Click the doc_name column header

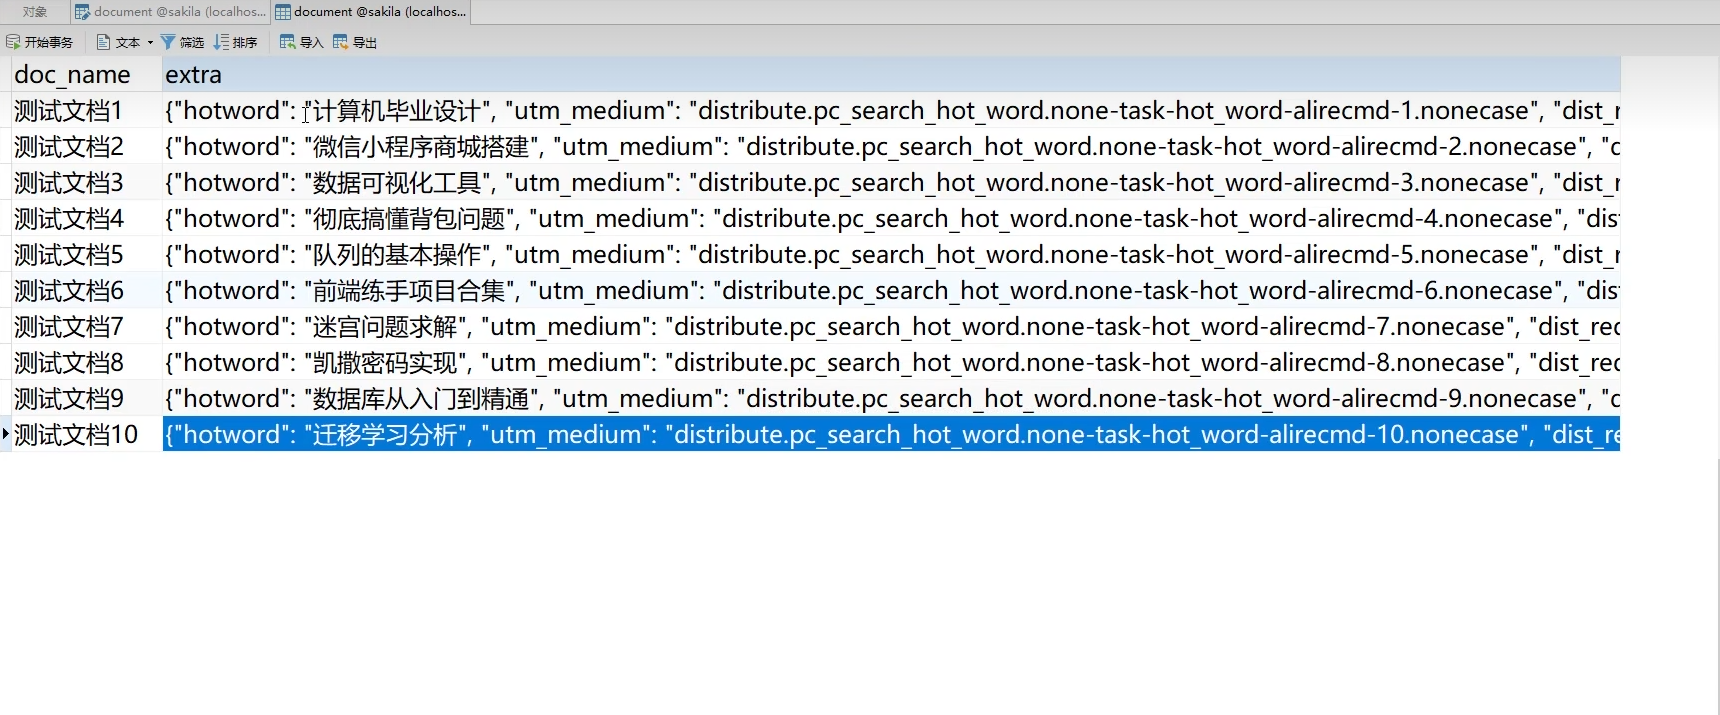pos(87,75)
